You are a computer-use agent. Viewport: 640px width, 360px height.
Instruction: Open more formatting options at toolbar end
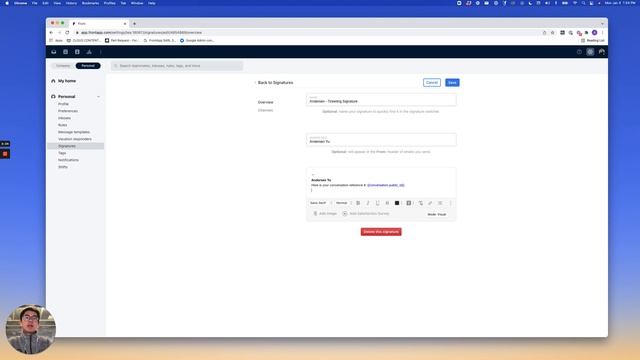(x=451, y=203)
